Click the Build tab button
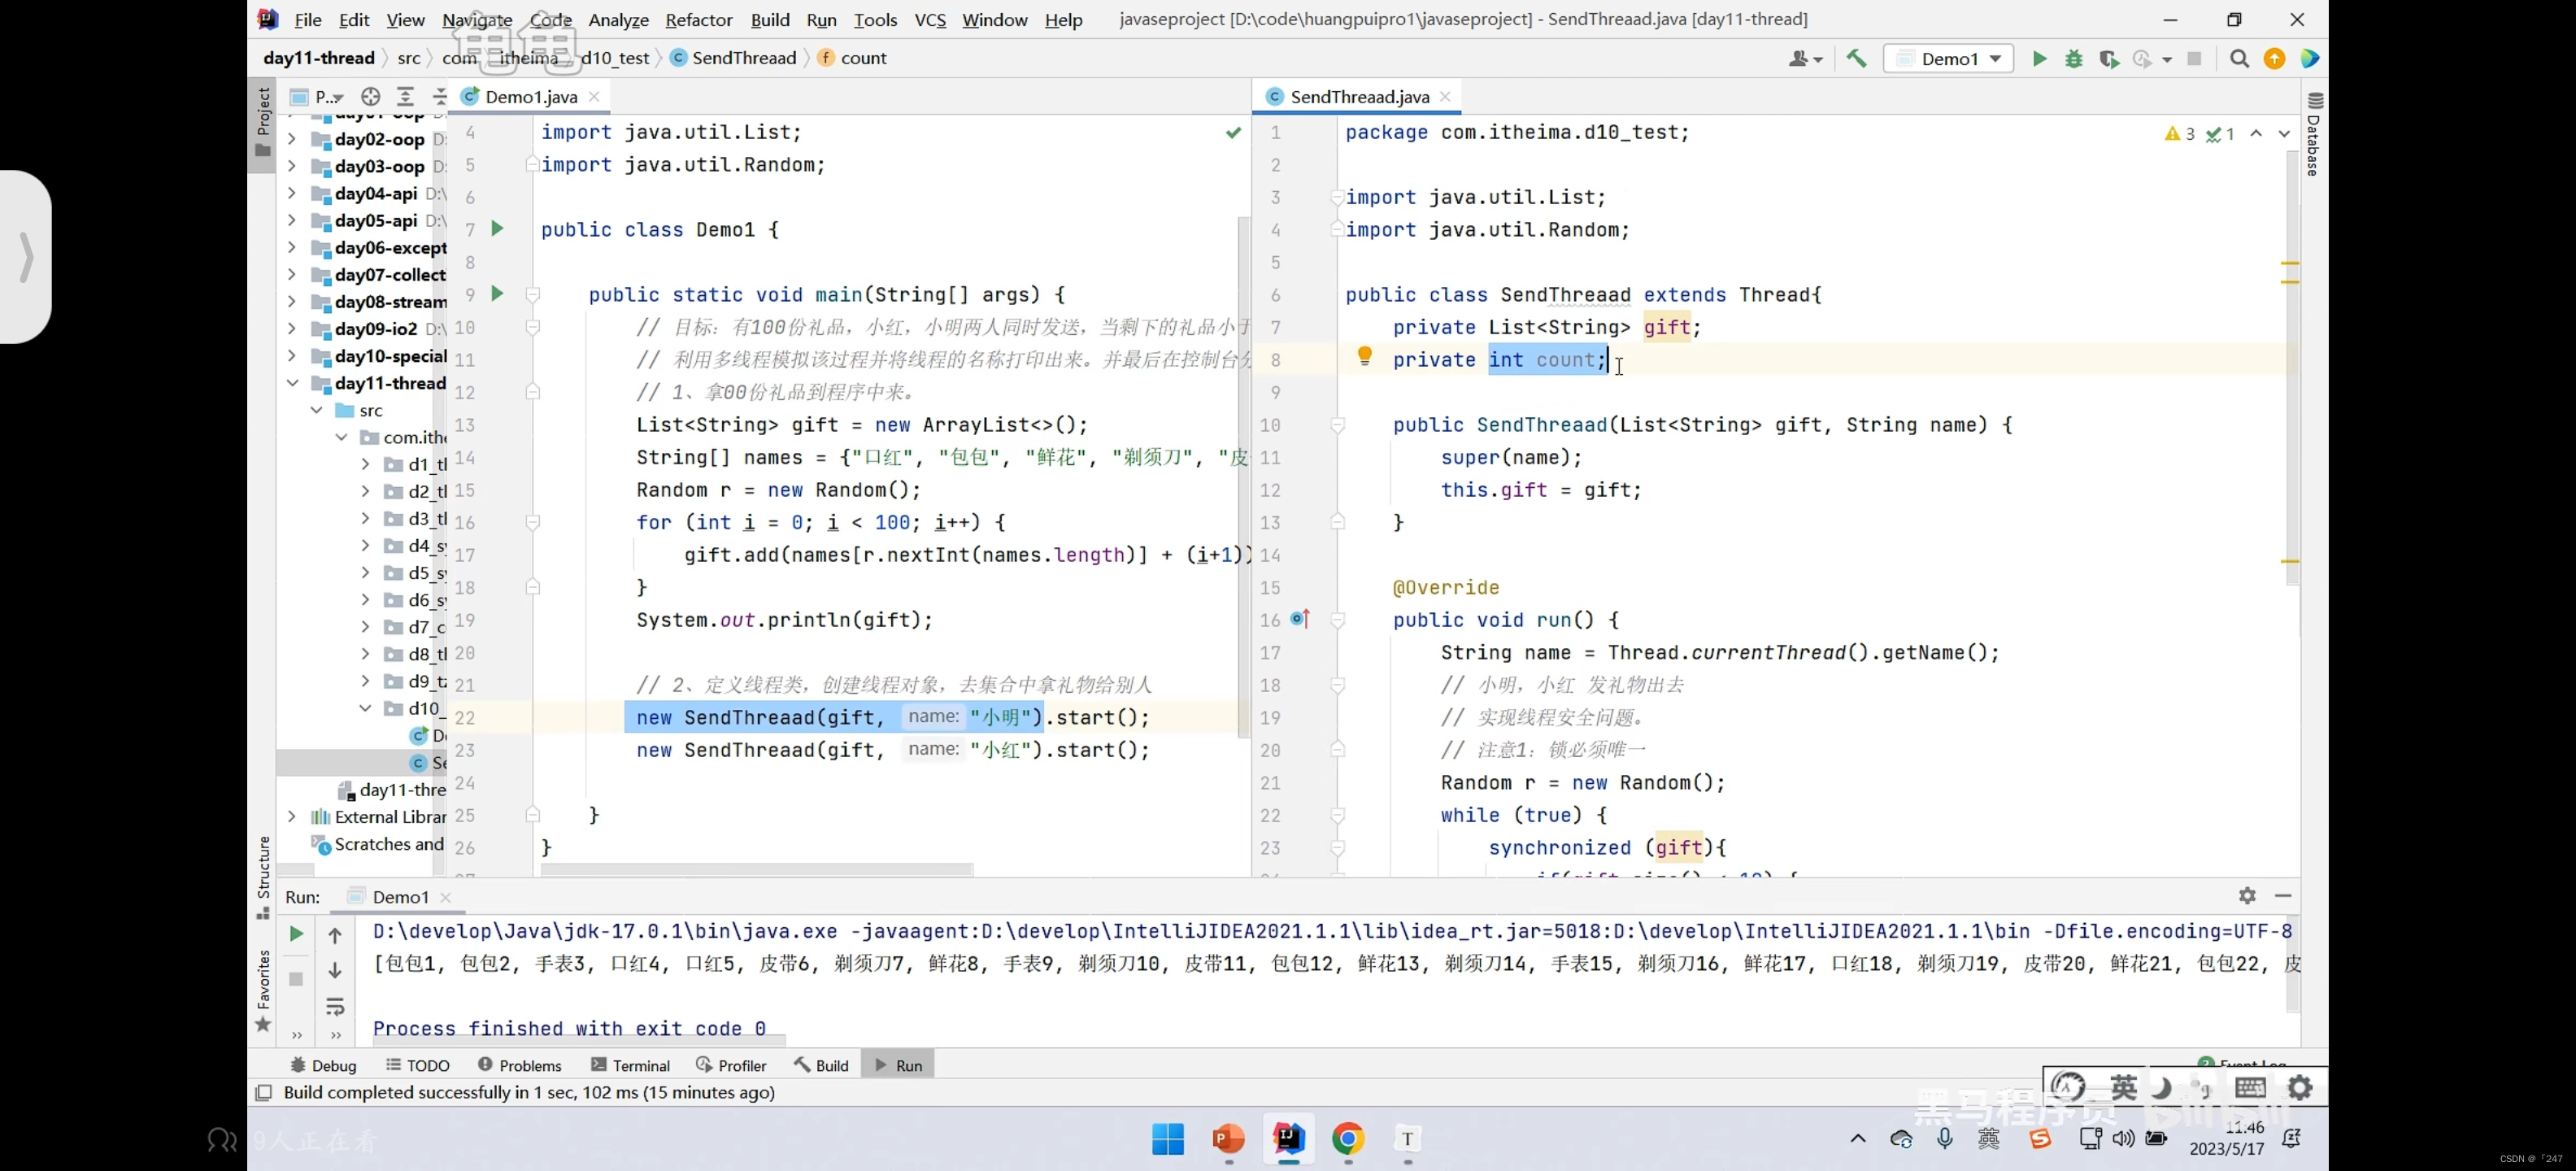The height and width of the screenshot is (1171, 2576). tap(831, 1064)
